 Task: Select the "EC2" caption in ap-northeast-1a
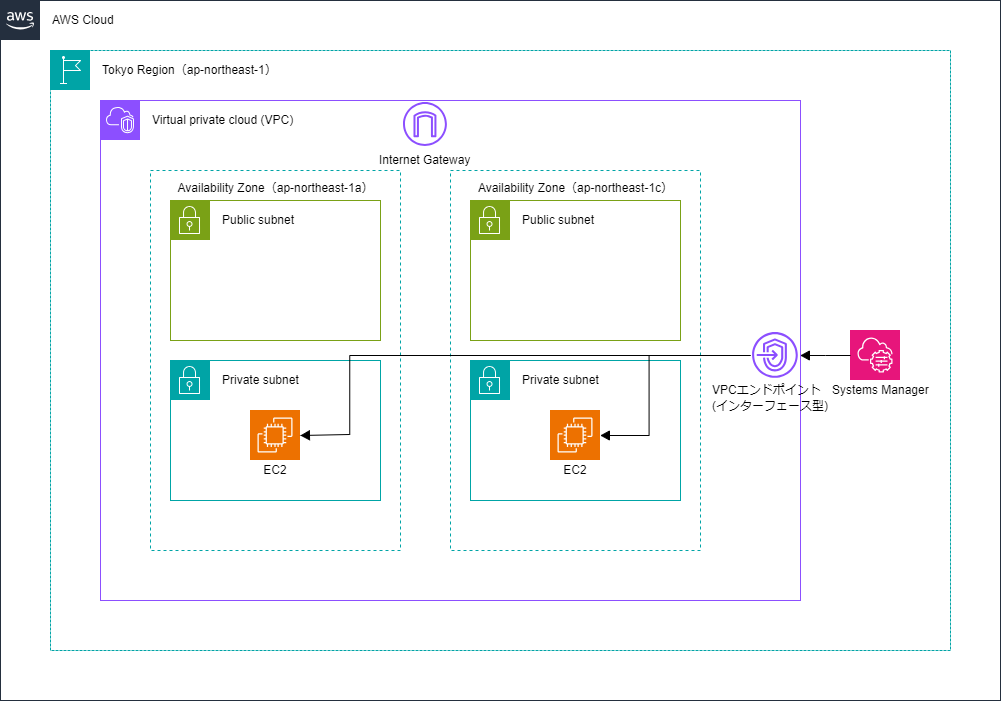[275, 470]
